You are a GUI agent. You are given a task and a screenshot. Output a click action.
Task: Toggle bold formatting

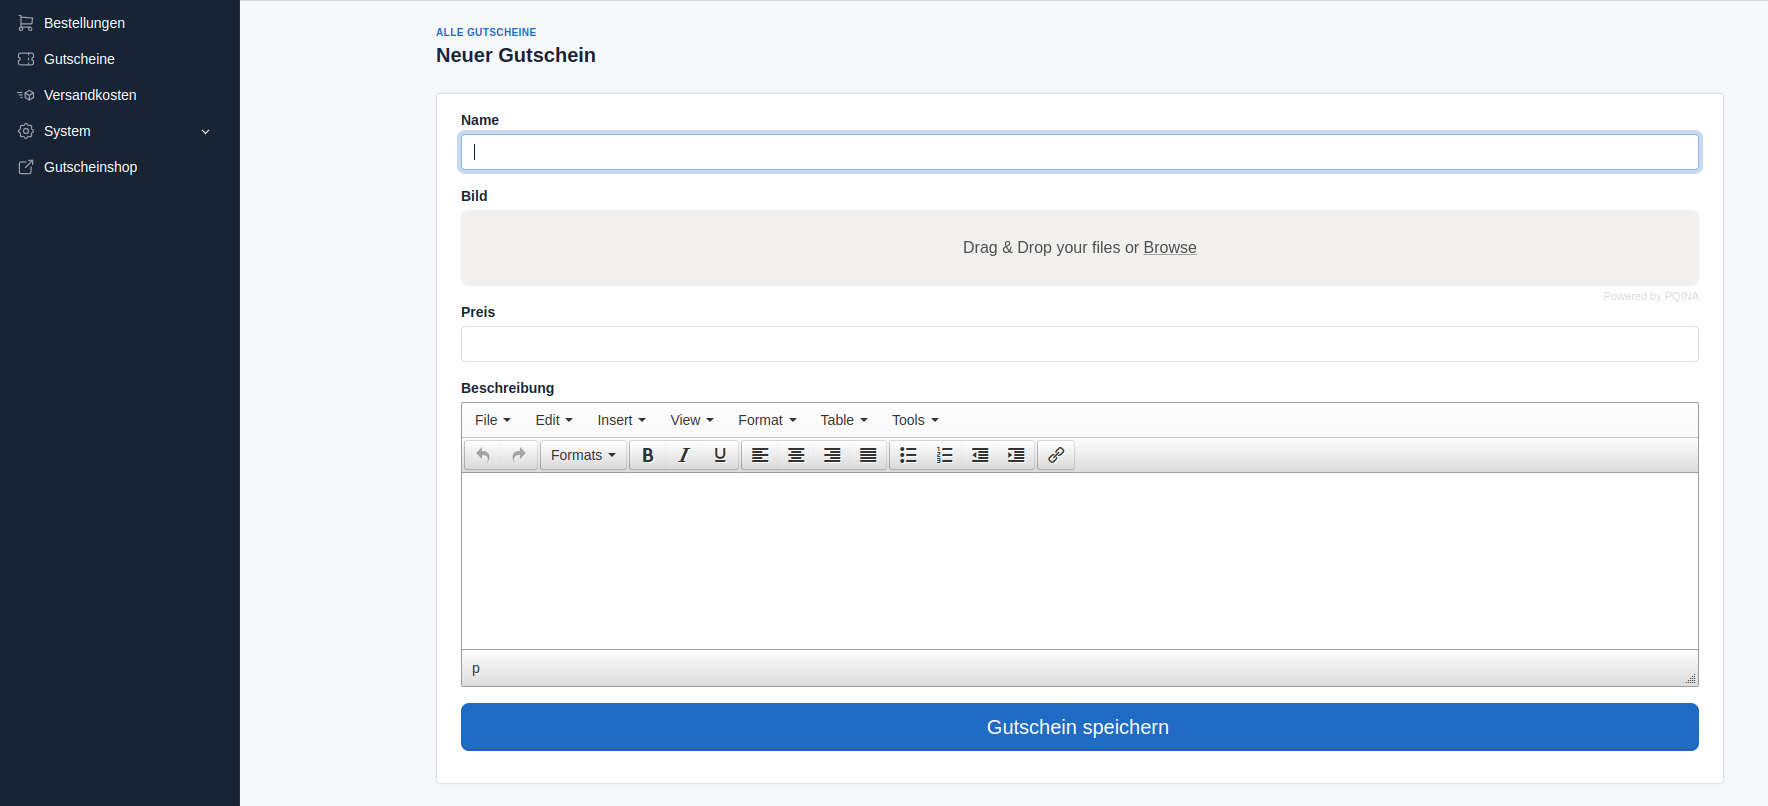tap(648, 455)
